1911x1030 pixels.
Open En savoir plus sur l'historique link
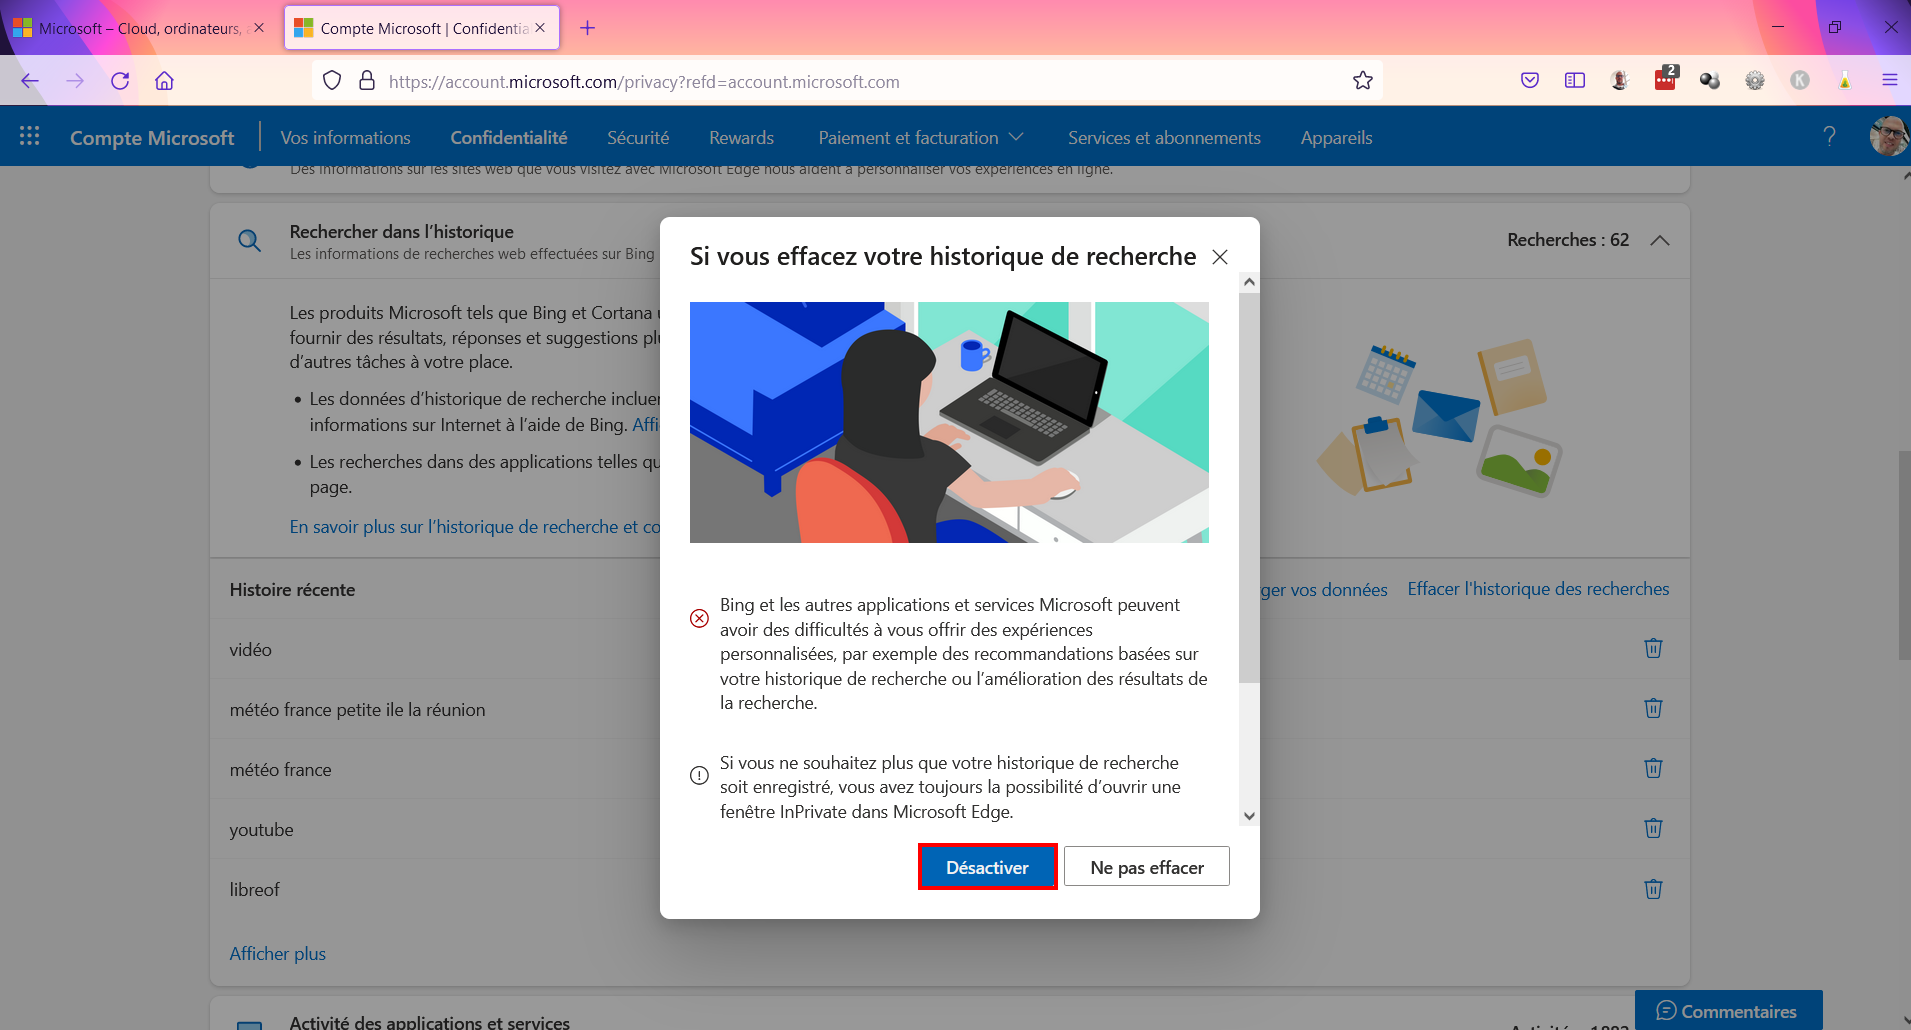pos(475,527)
